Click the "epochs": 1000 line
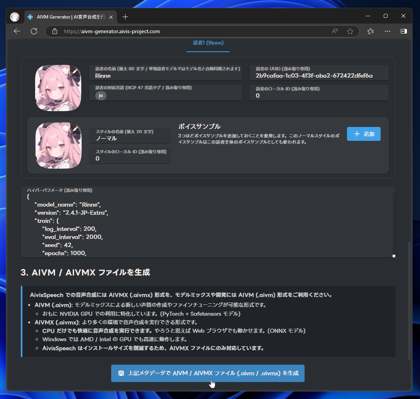 pyautogui.click(x=64, y=253)
